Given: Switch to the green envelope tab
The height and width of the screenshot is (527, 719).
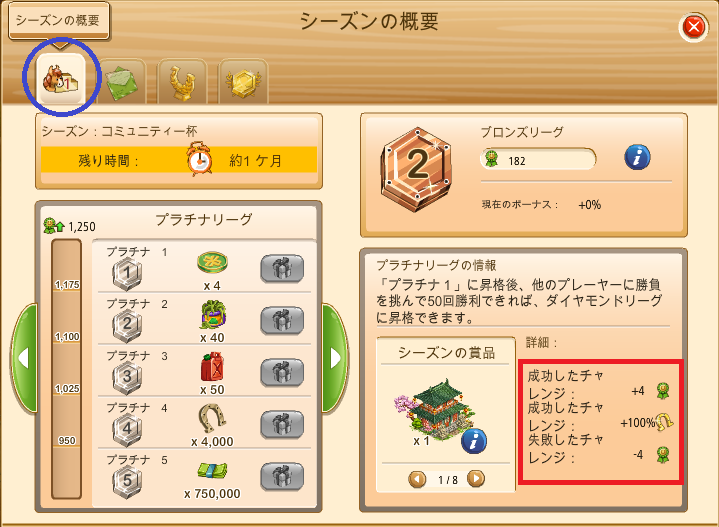Looking at the screenshot, I should pos(122,82).
